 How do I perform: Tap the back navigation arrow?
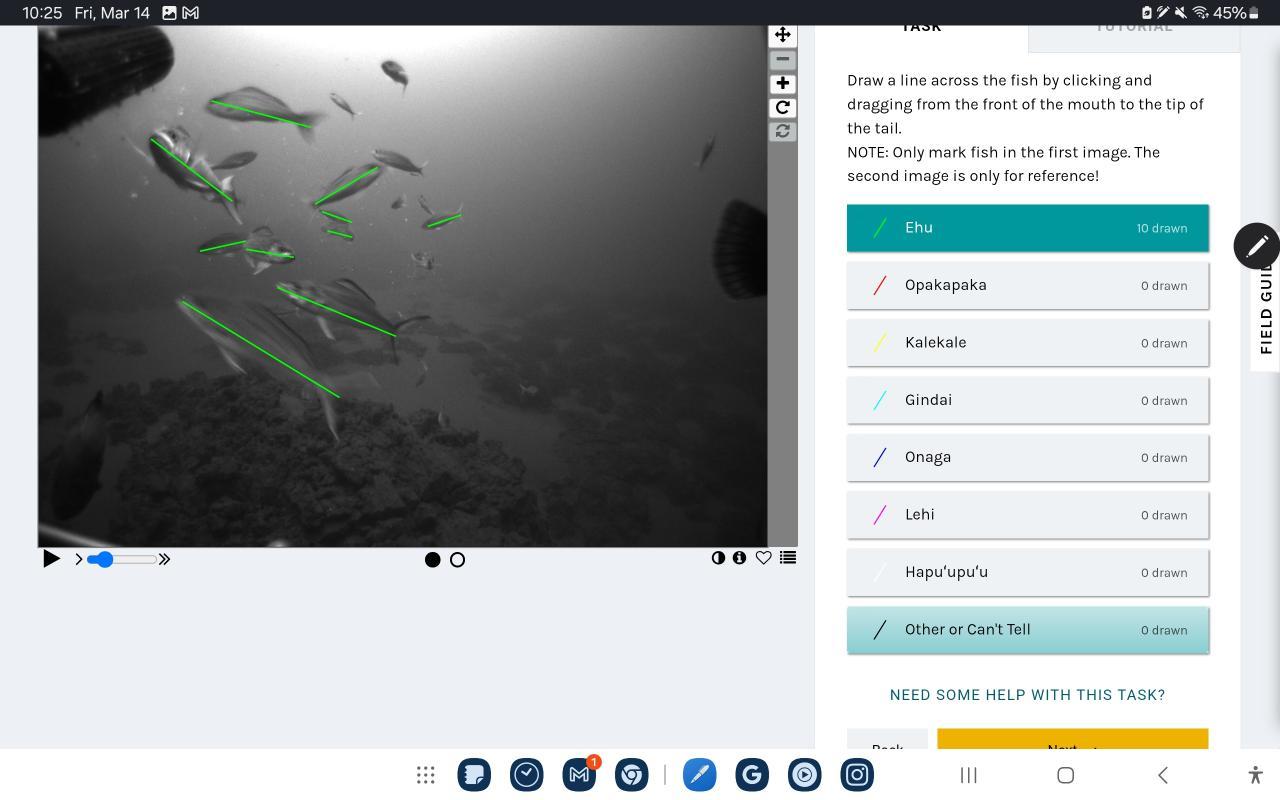1163,775
